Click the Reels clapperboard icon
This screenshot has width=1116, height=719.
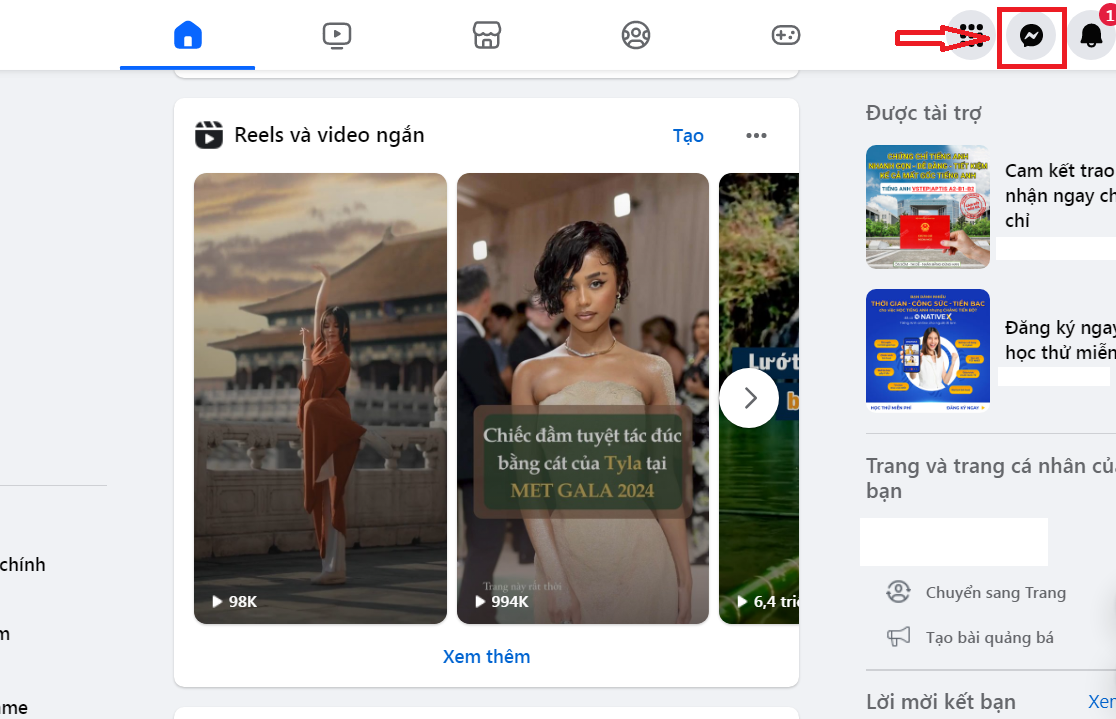tap(209, 135)
